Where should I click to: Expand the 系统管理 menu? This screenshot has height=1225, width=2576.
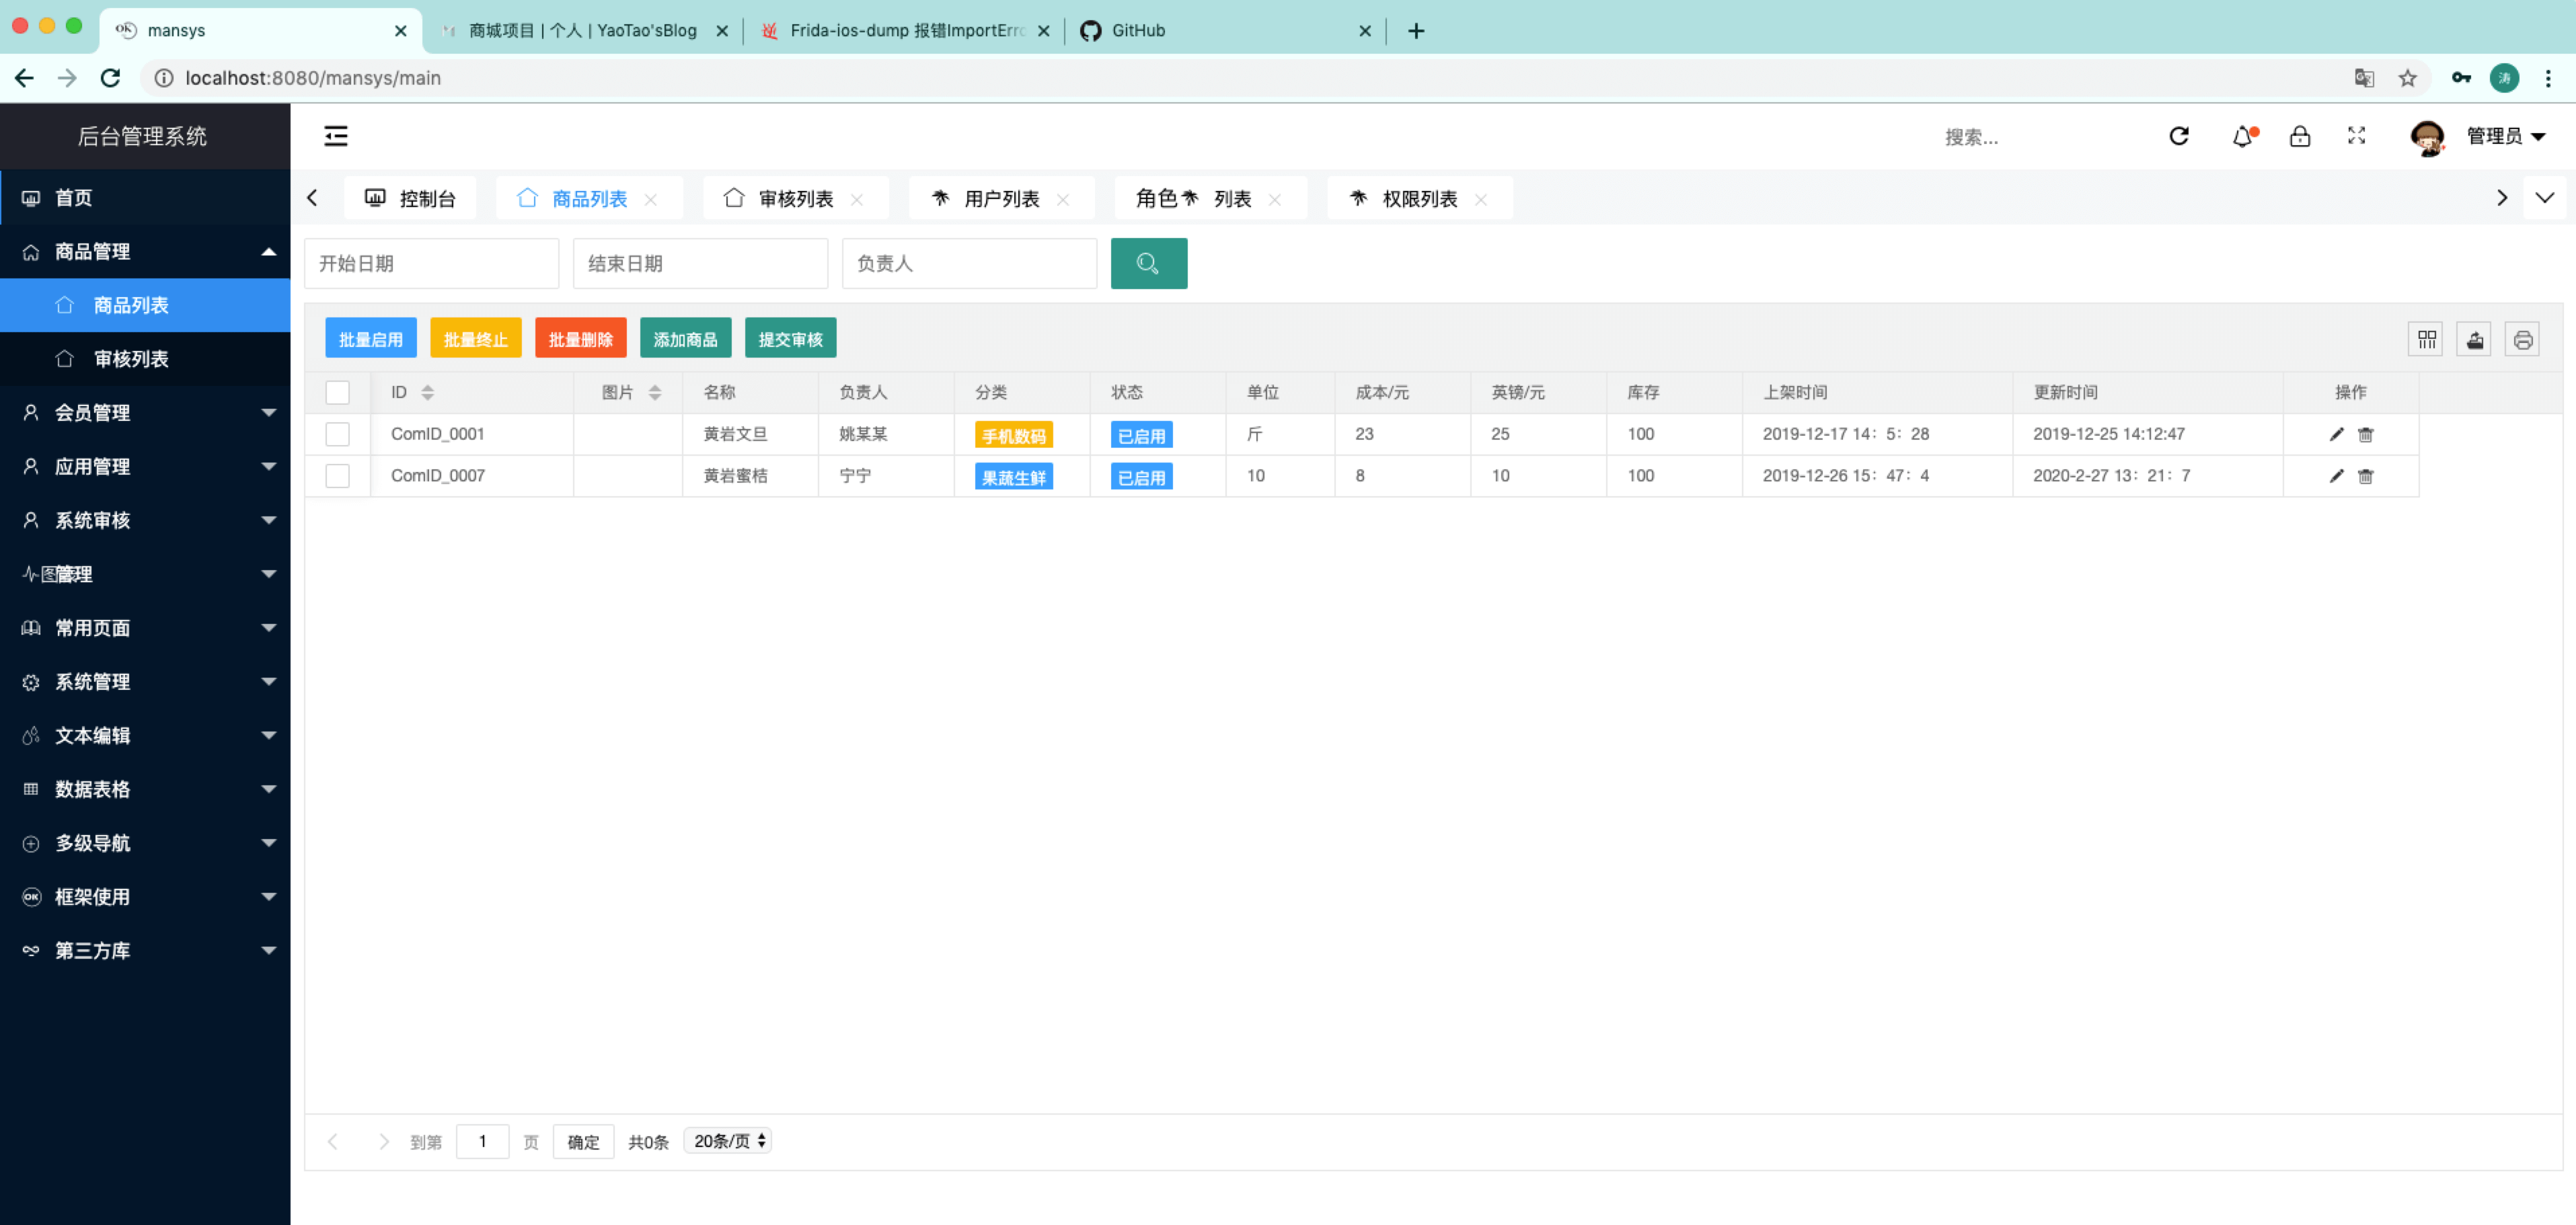pos(145,681)
